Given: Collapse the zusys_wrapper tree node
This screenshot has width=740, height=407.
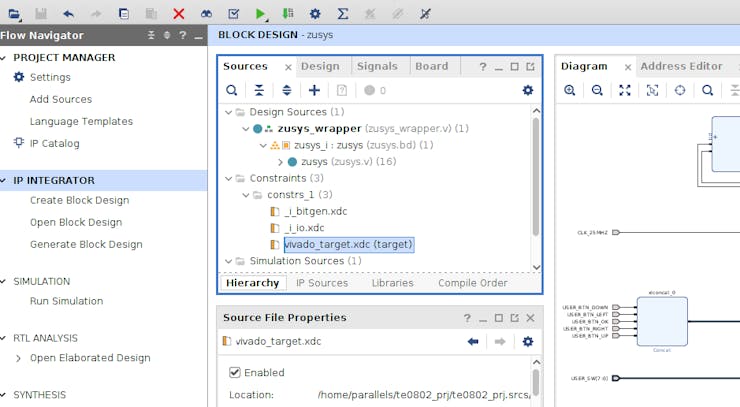Looking at the screenshot, I should pos(245,129).
